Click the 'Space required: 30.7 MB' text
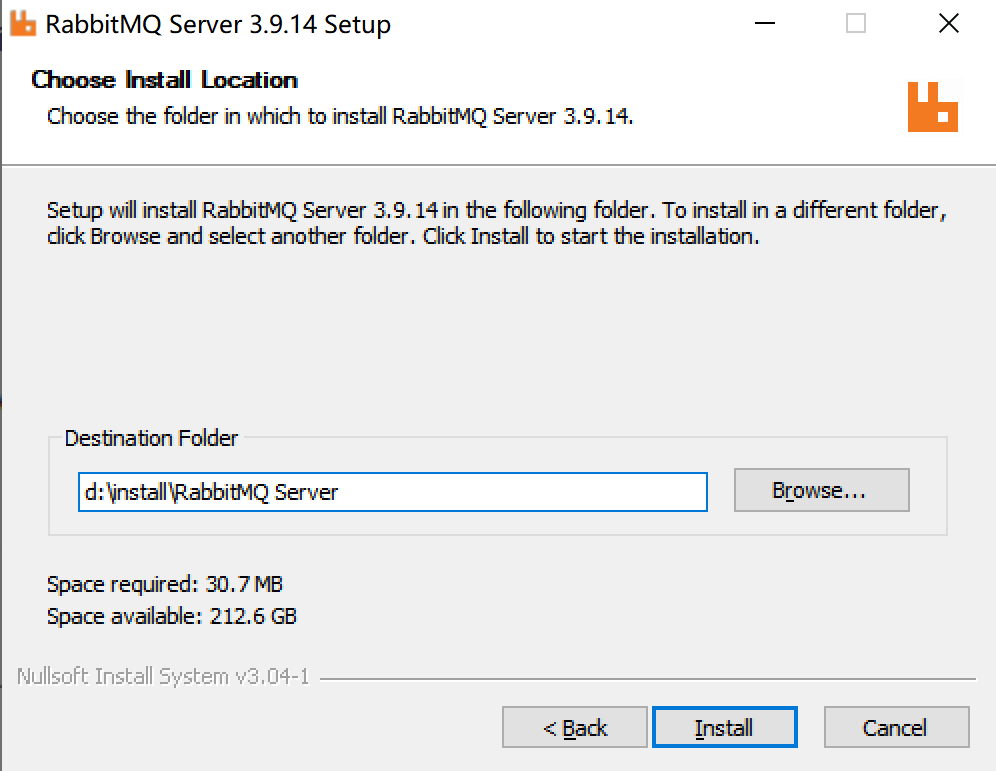The height and width of the screenshot is (771, 996). [x=165, y=584]
